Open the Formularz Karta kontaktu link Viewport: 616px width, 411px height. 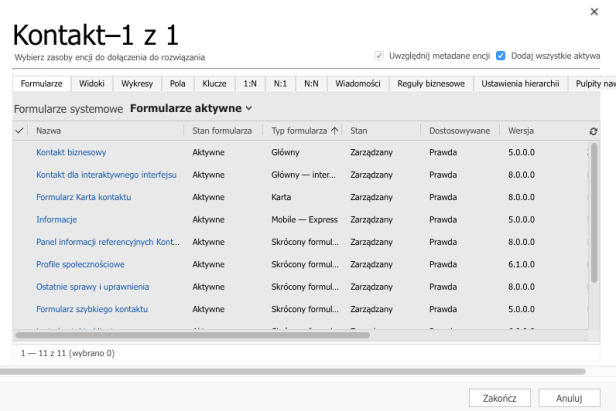(x=83, y=197)
